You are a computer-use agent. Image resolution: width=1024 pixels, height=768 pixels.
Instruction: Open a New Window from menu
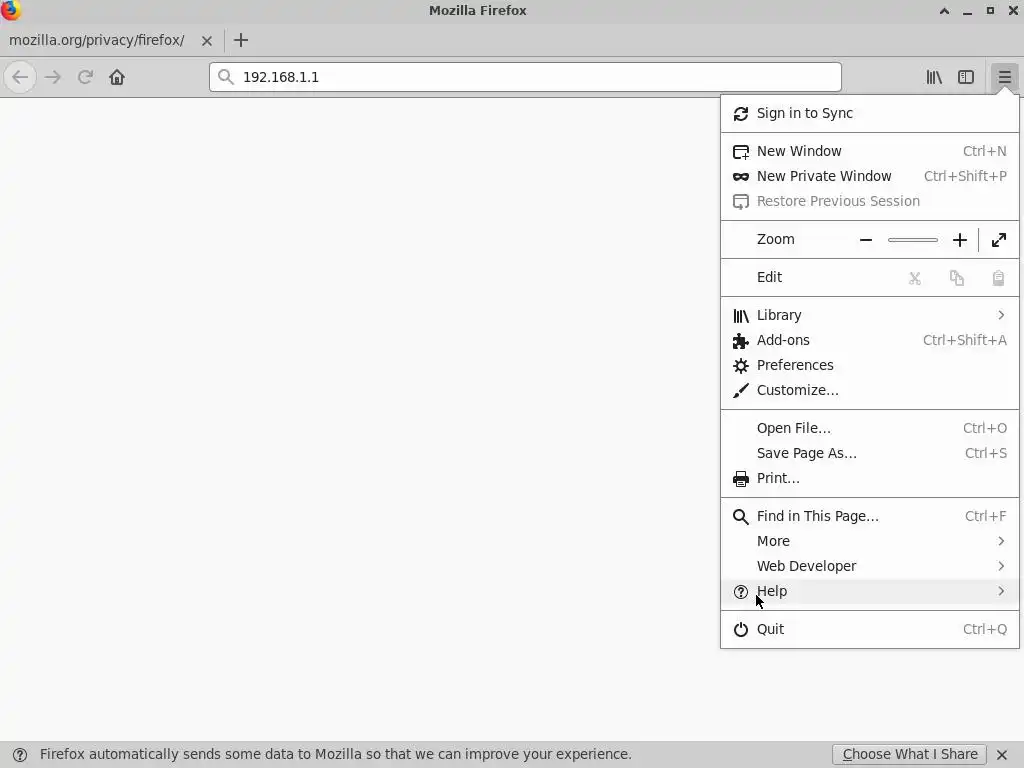[869, 152]
